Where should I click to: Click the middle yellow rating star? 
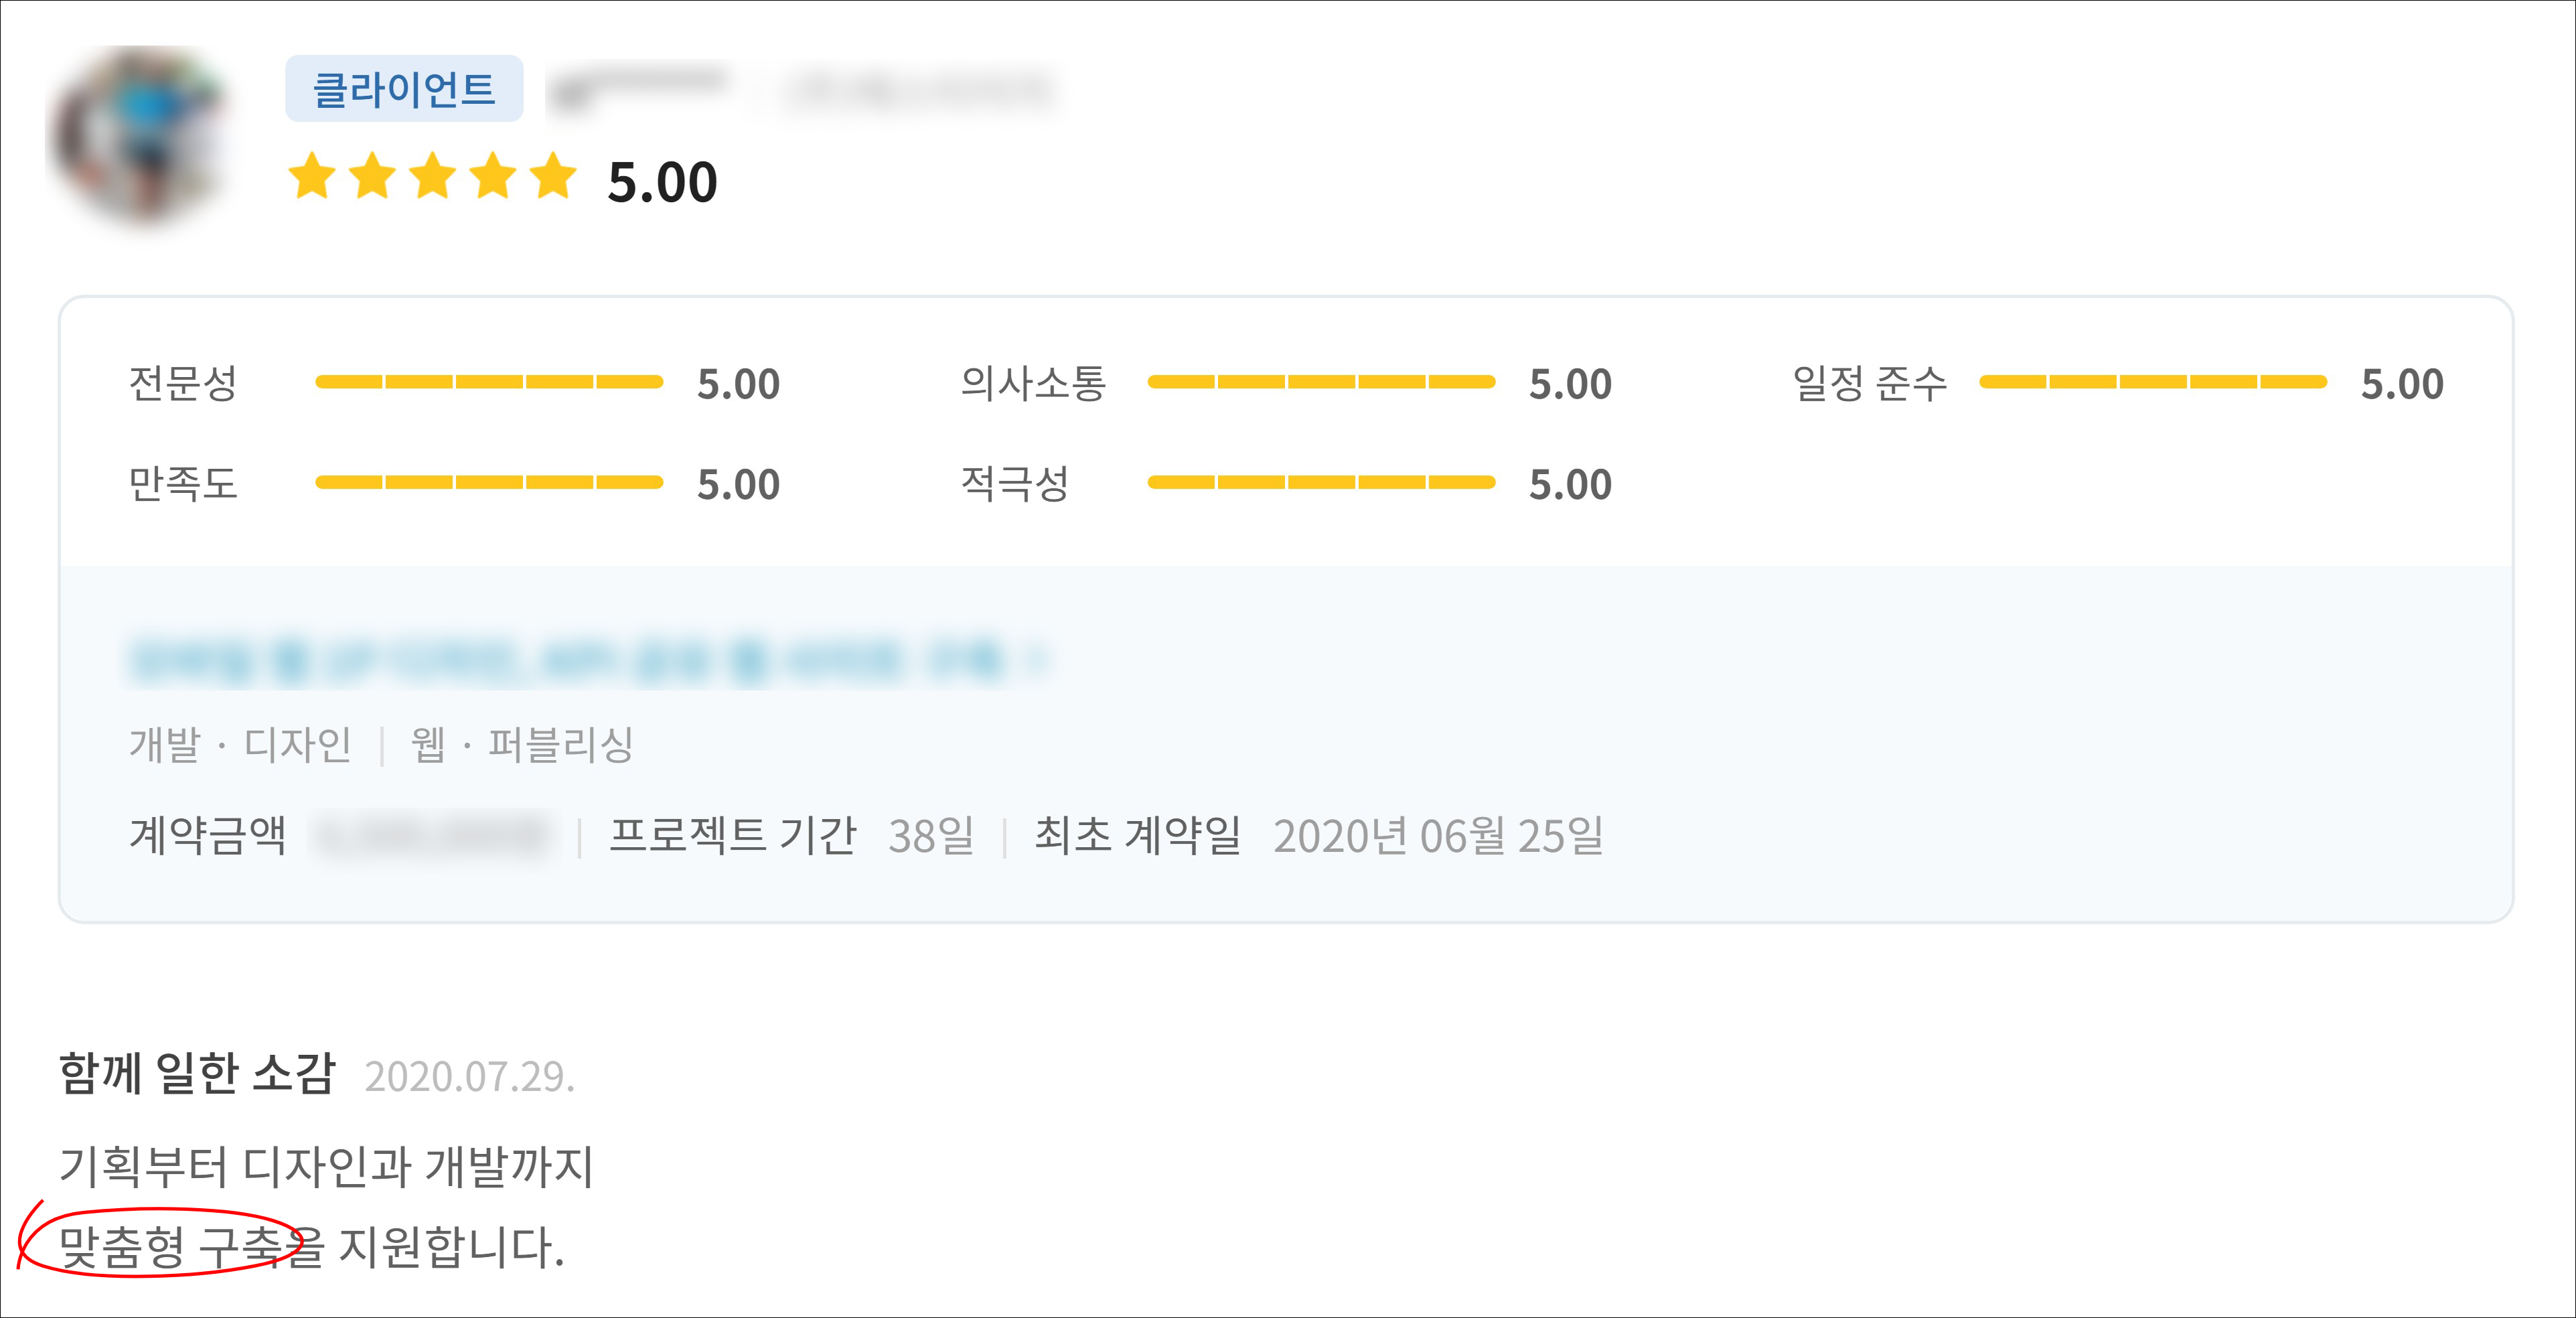(x=433, y=177)
